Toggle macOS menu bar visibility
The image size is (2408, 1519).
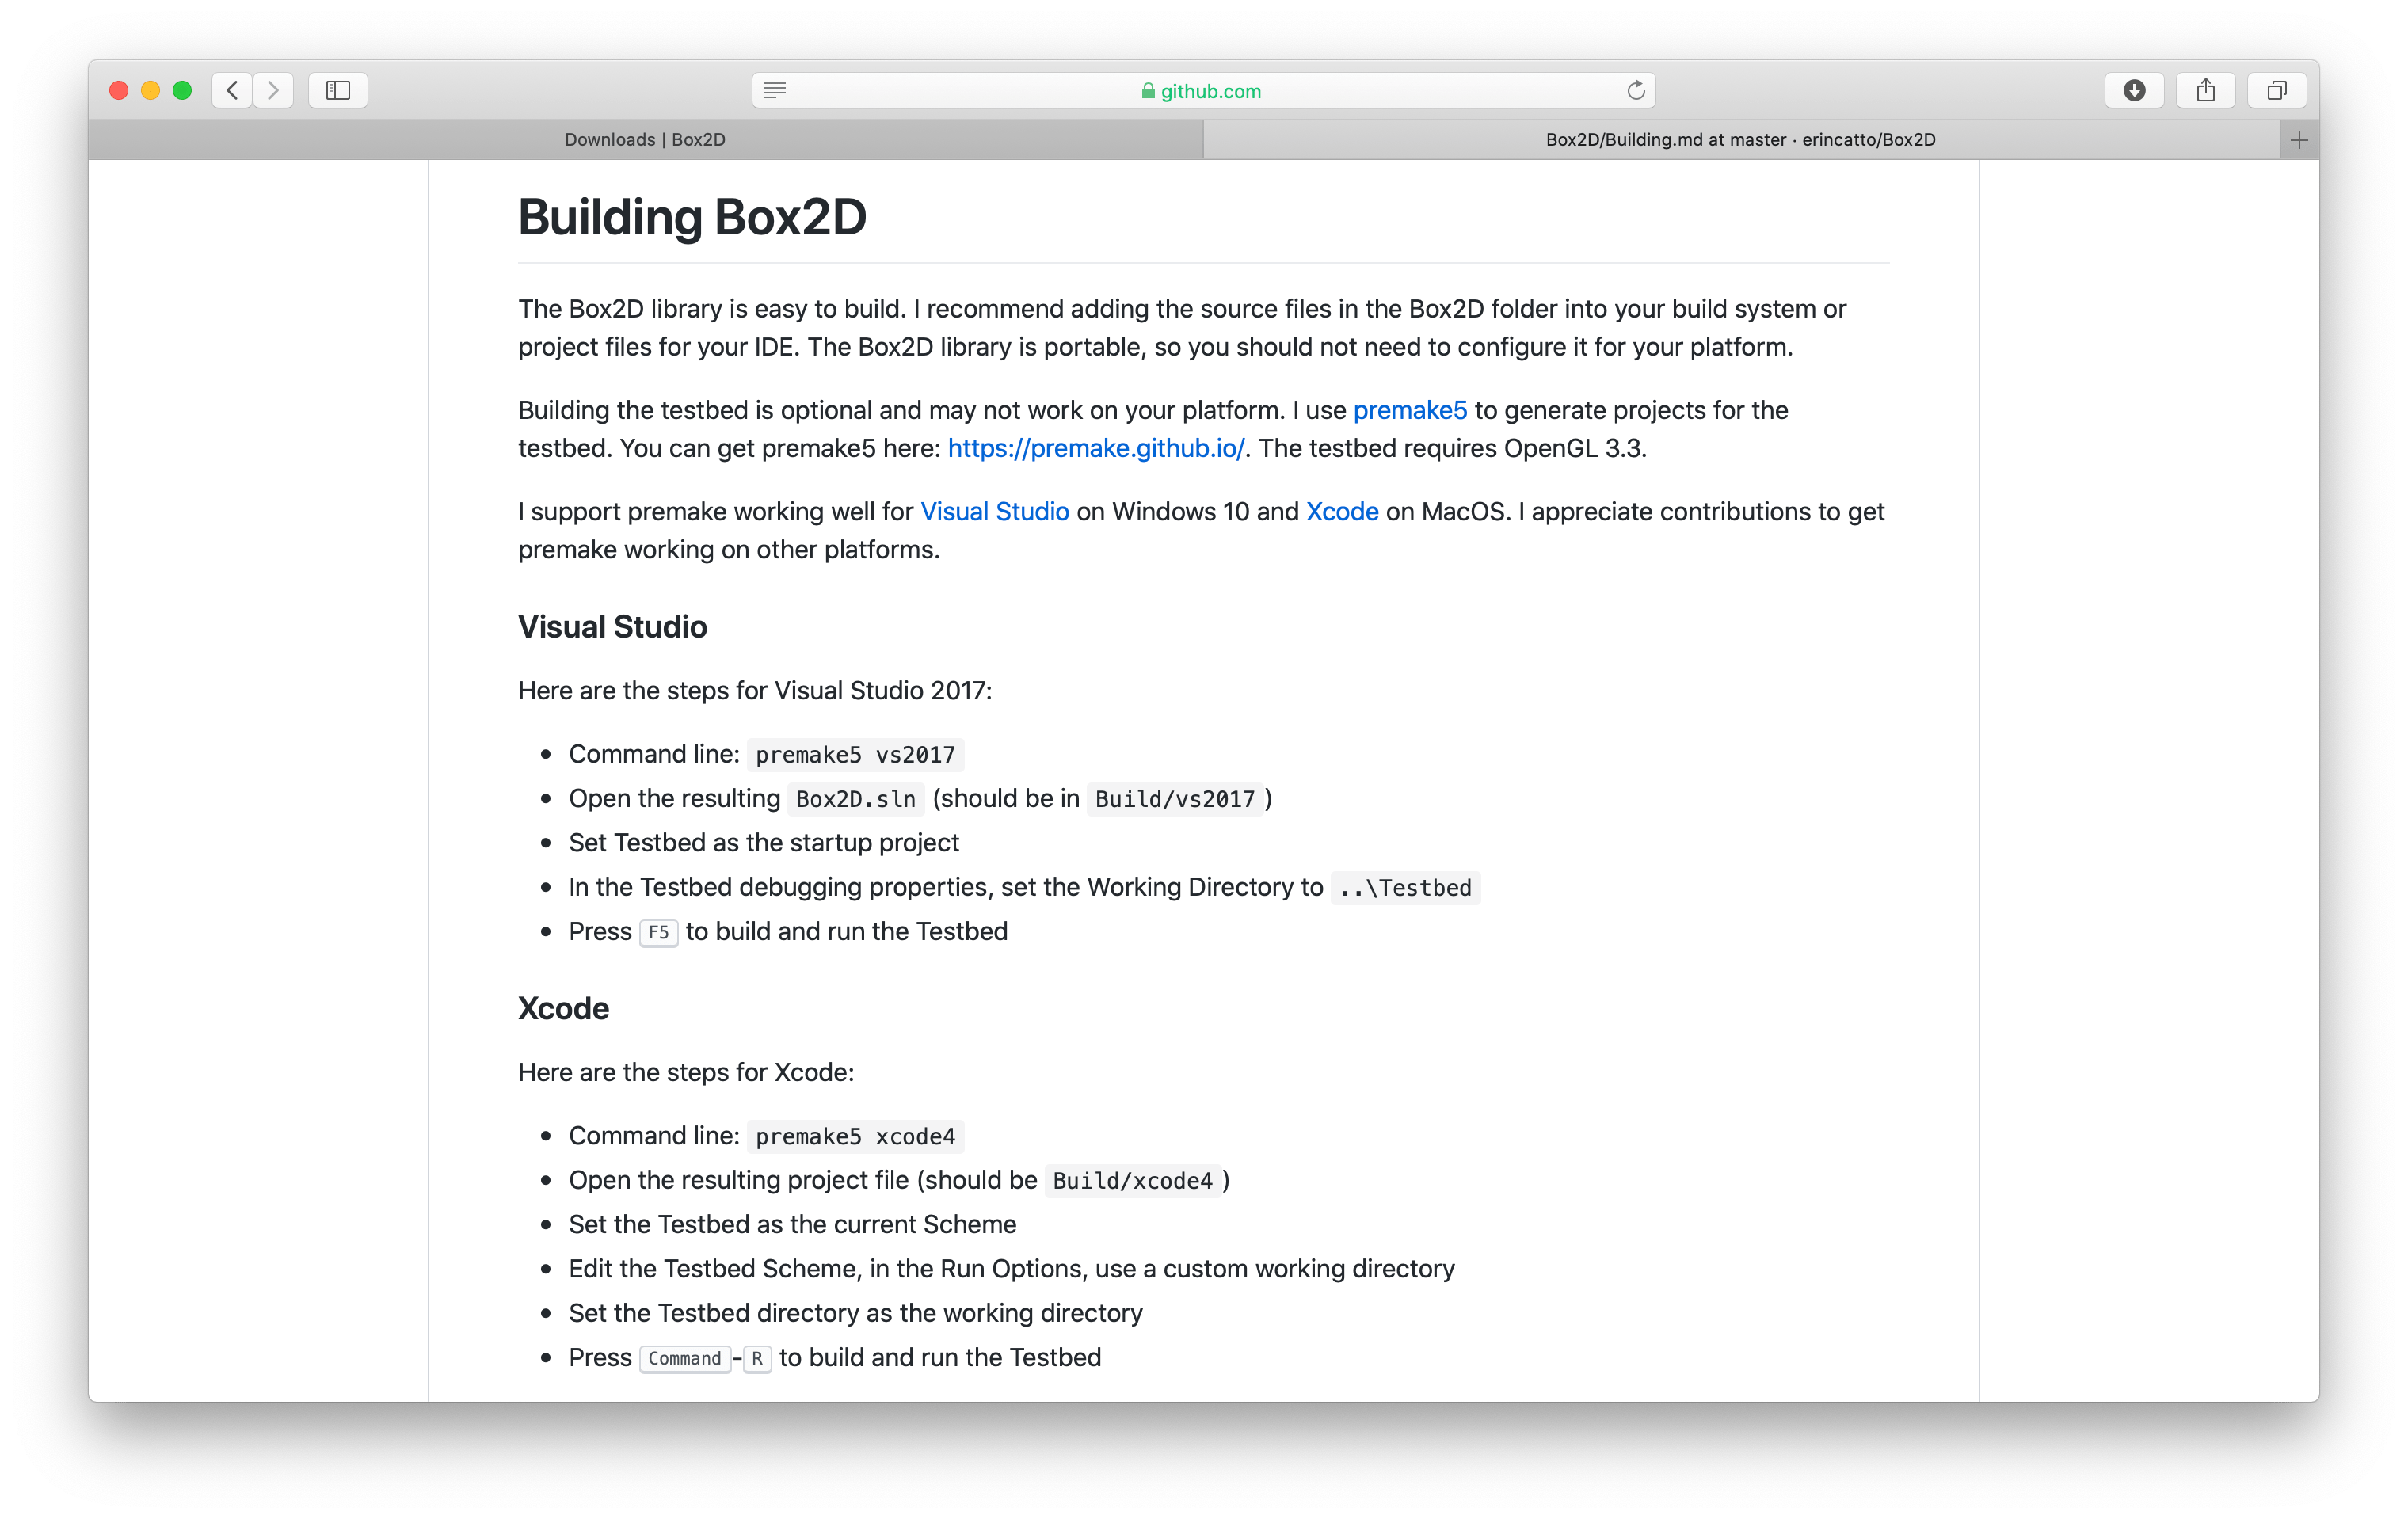coord(341,89)
